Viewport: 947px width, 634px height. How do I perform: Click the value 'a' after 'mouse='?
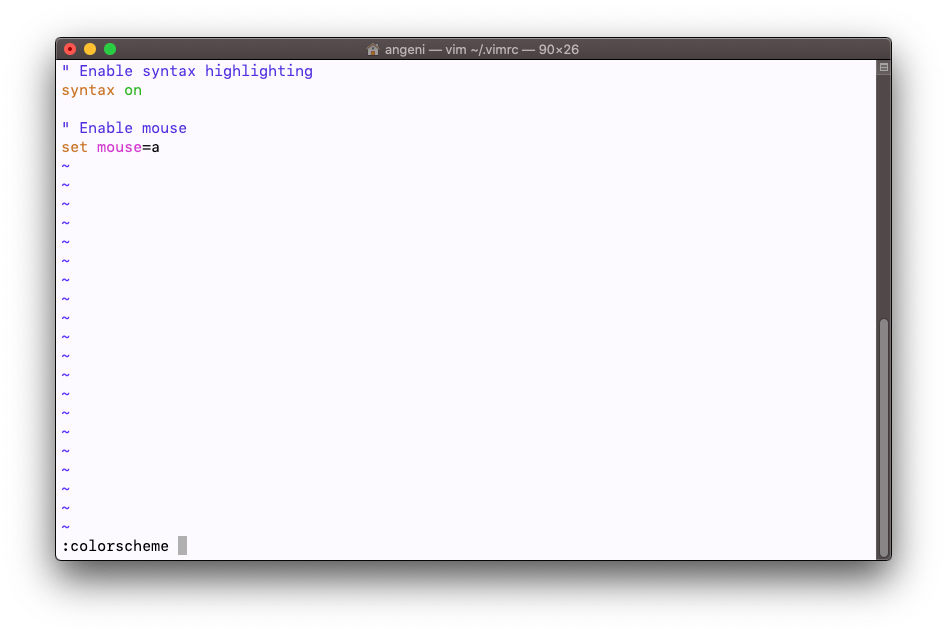pyautogui.click(x=155, y=148)
